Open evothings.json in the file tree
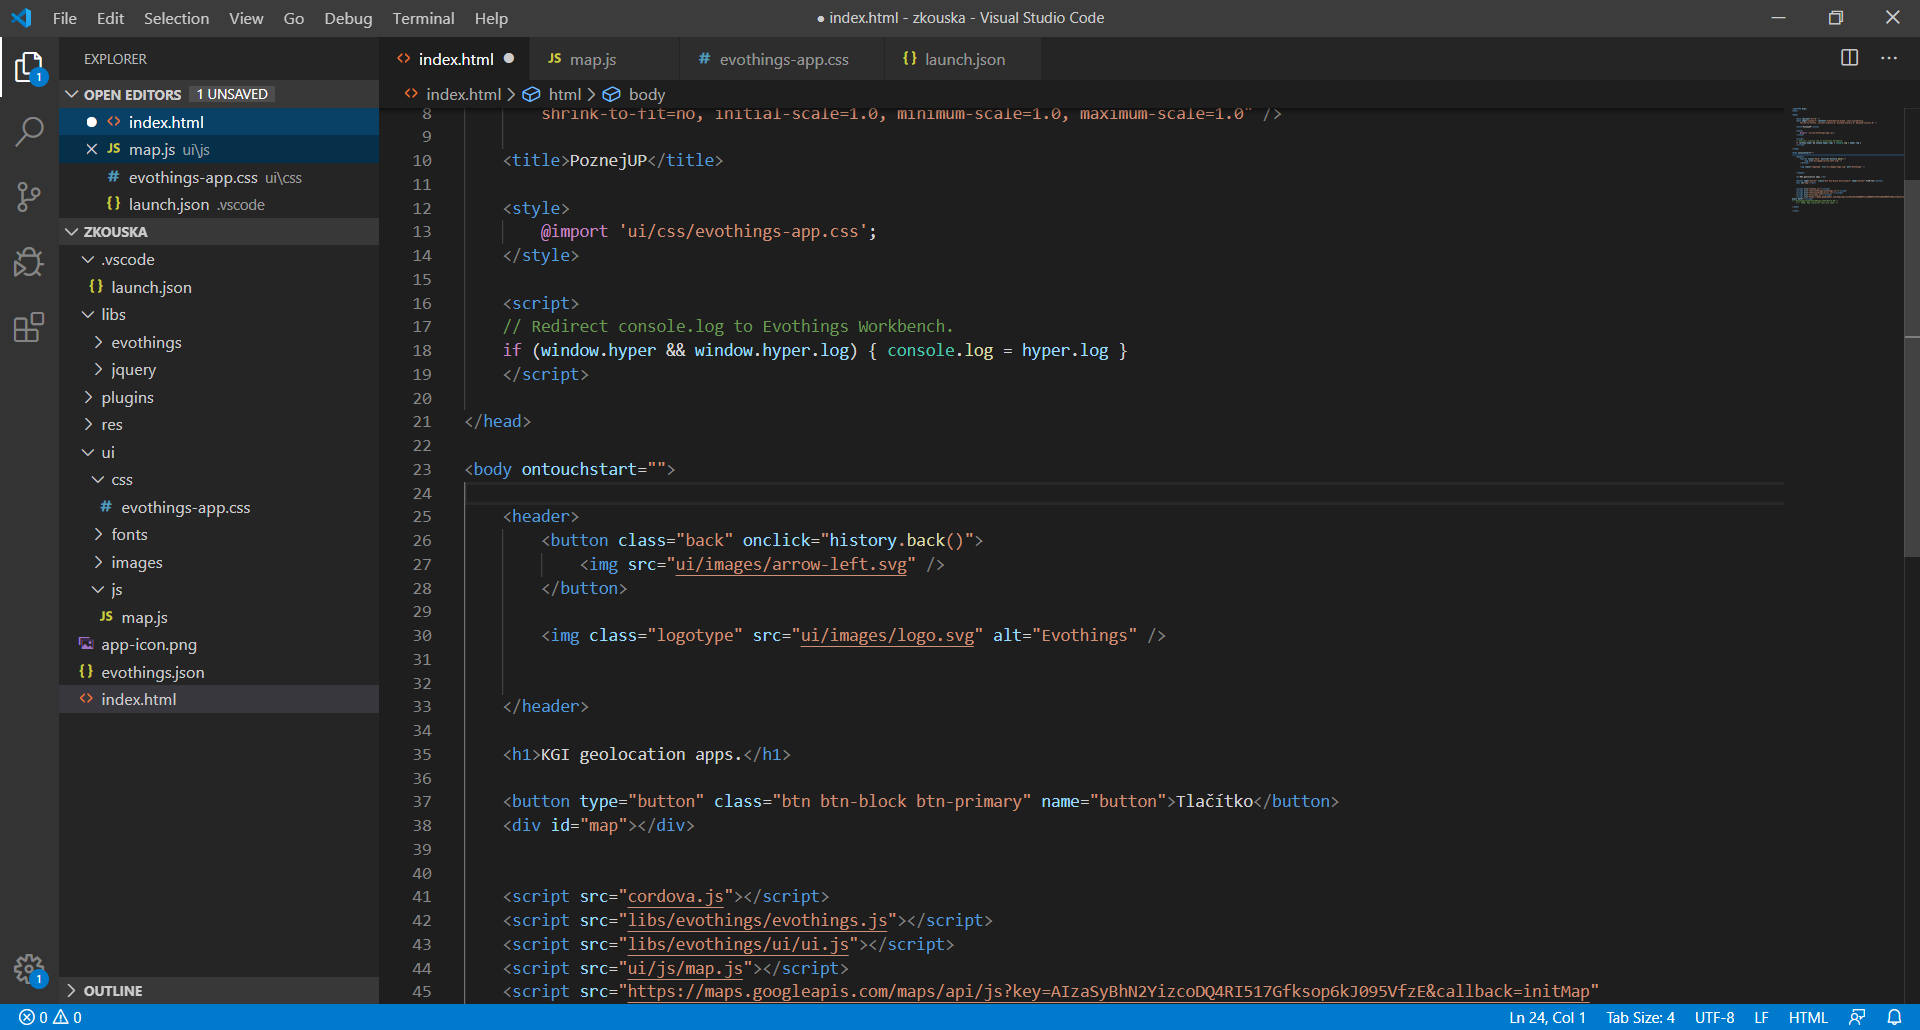This screenshot has width=1920, height=1030. coord(219,672)
